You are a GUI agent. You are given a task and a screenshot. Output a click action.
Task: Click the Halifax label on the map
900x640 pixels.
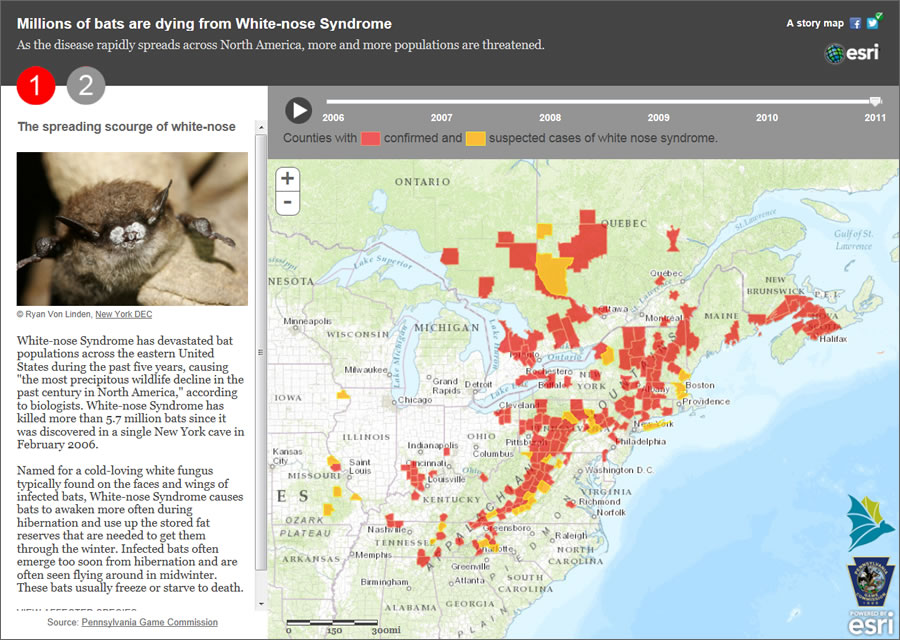pyautogui.click(x=833, y=339)
